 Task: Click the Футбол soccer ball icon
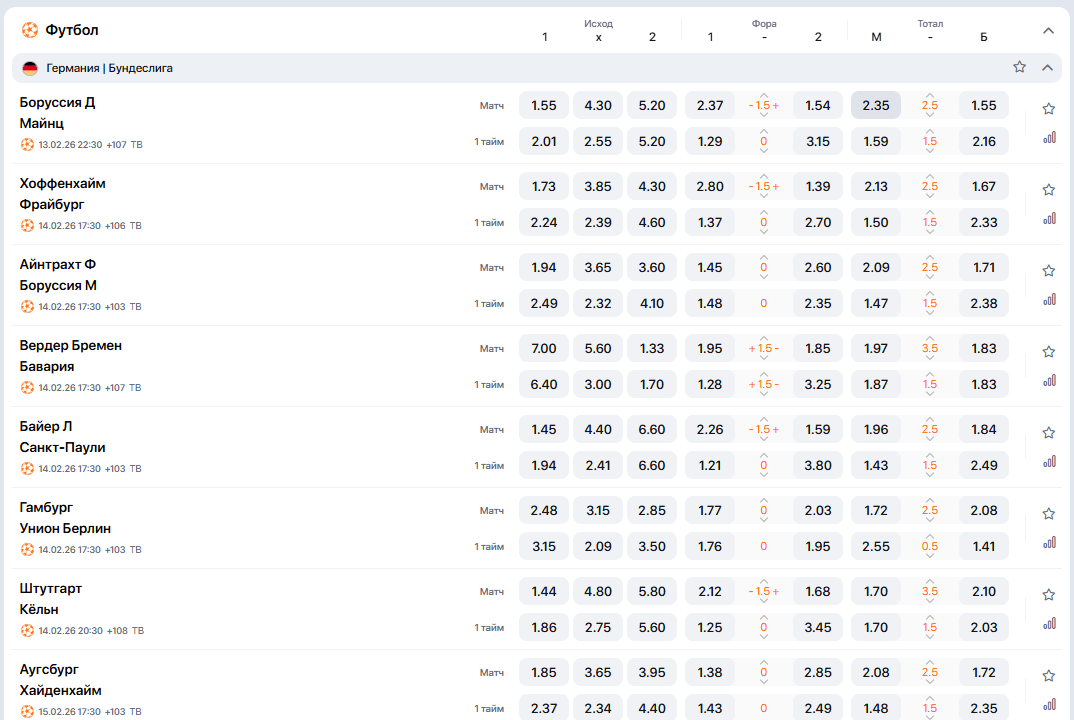pyautogui.click(x=30, y=30)
